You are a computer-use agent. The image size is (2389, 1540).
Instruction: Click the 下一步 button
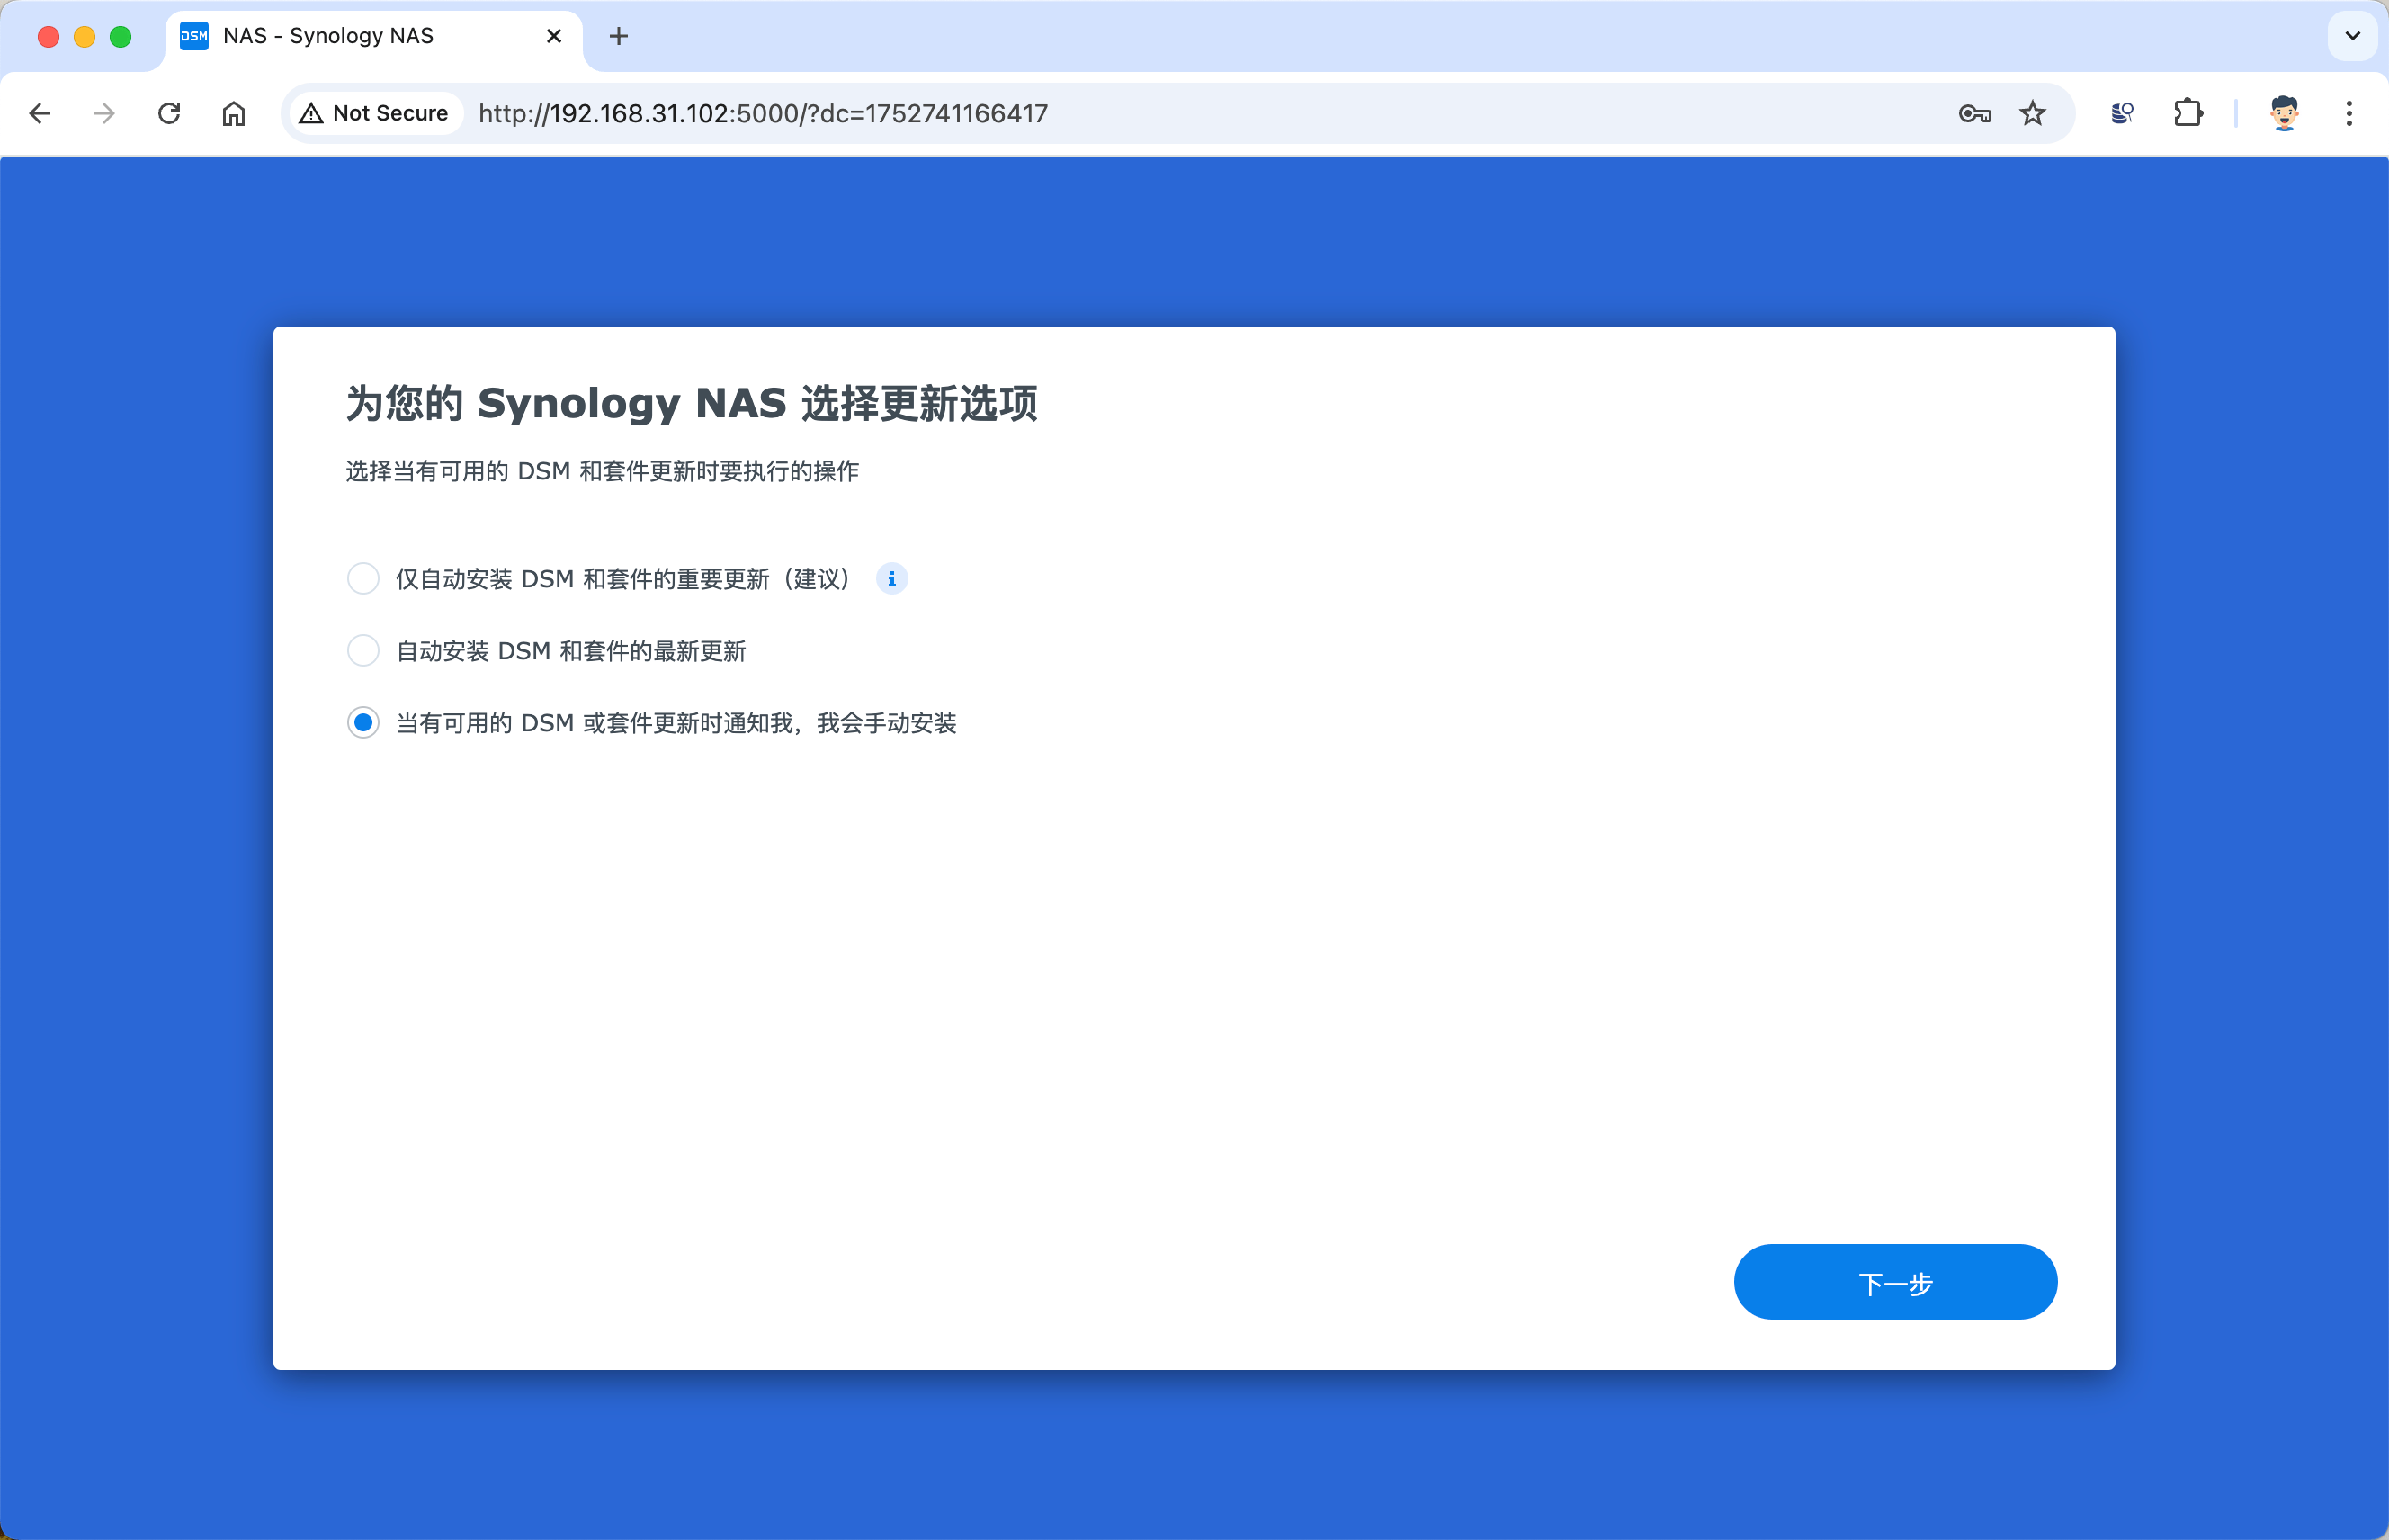[x=1895, y=1283]
